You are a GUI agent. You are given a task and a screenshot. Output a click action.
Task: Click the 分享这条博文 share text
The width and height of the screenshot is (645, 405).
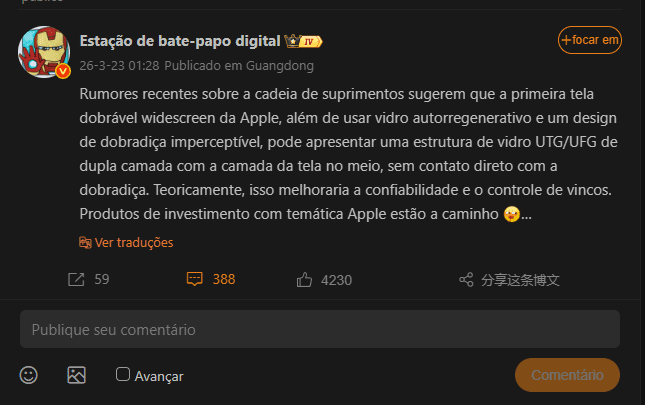click(520, 280)
